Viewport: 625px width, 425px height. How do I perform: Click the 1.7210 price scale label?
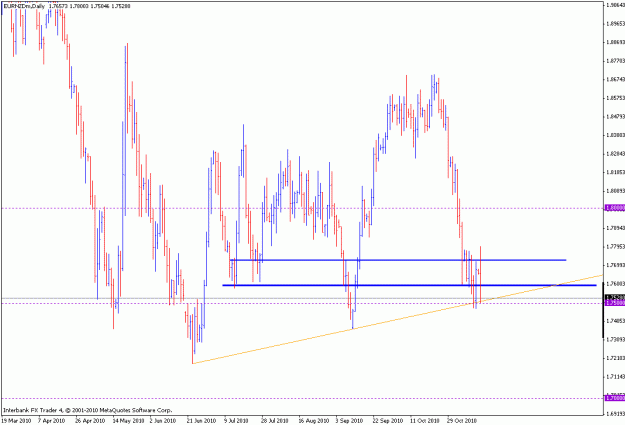[x=615, y=358]
